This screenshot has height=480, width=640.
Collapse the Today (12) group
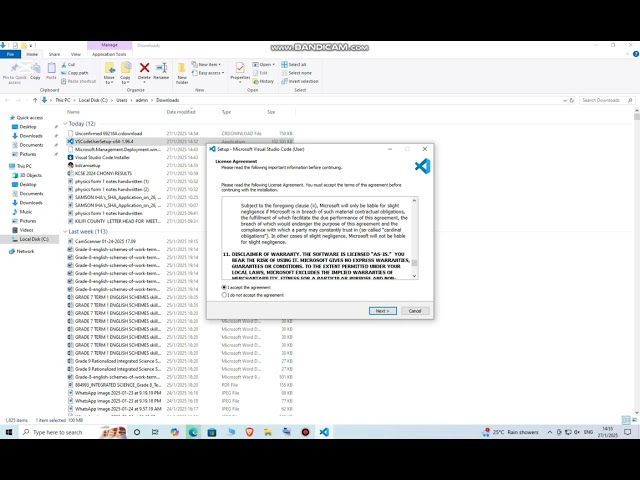(x=65, y=123)
